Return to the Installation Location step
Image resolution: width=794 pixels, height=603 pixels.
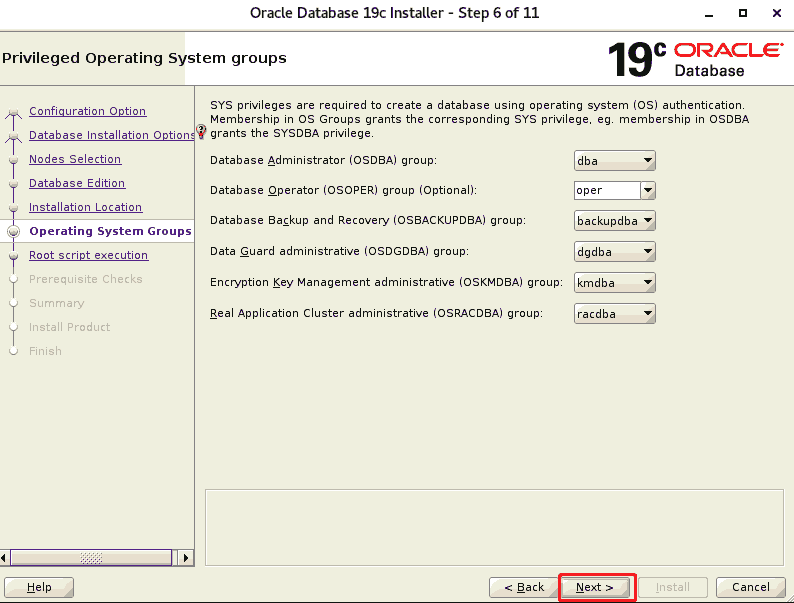point(86,207)
